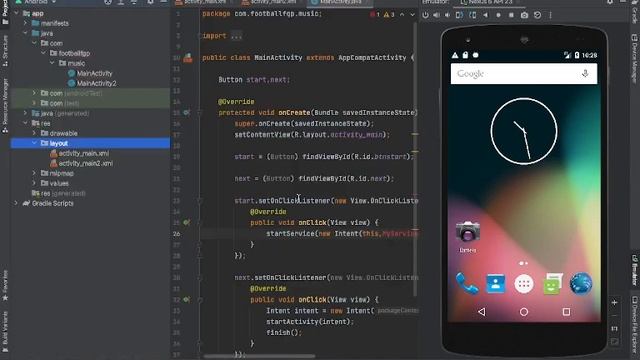The image size is (640, 360).
Task: Rotate the emulator left
Action: [x=460, y=15]
